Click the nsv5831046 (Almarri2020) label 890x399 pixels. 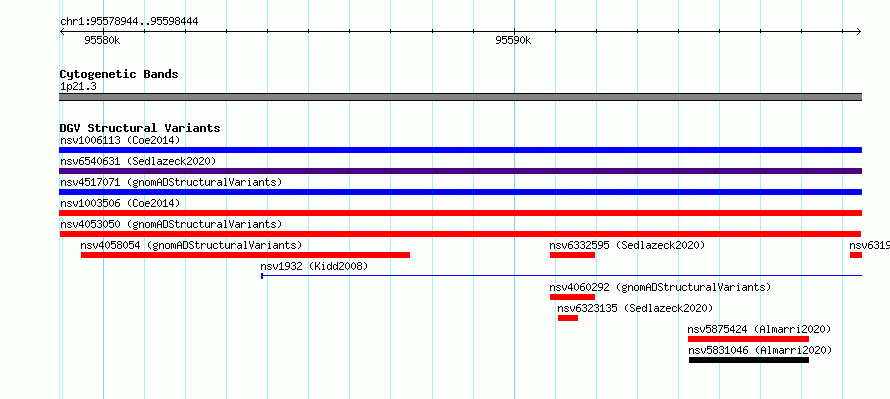[x=761, y=350]
